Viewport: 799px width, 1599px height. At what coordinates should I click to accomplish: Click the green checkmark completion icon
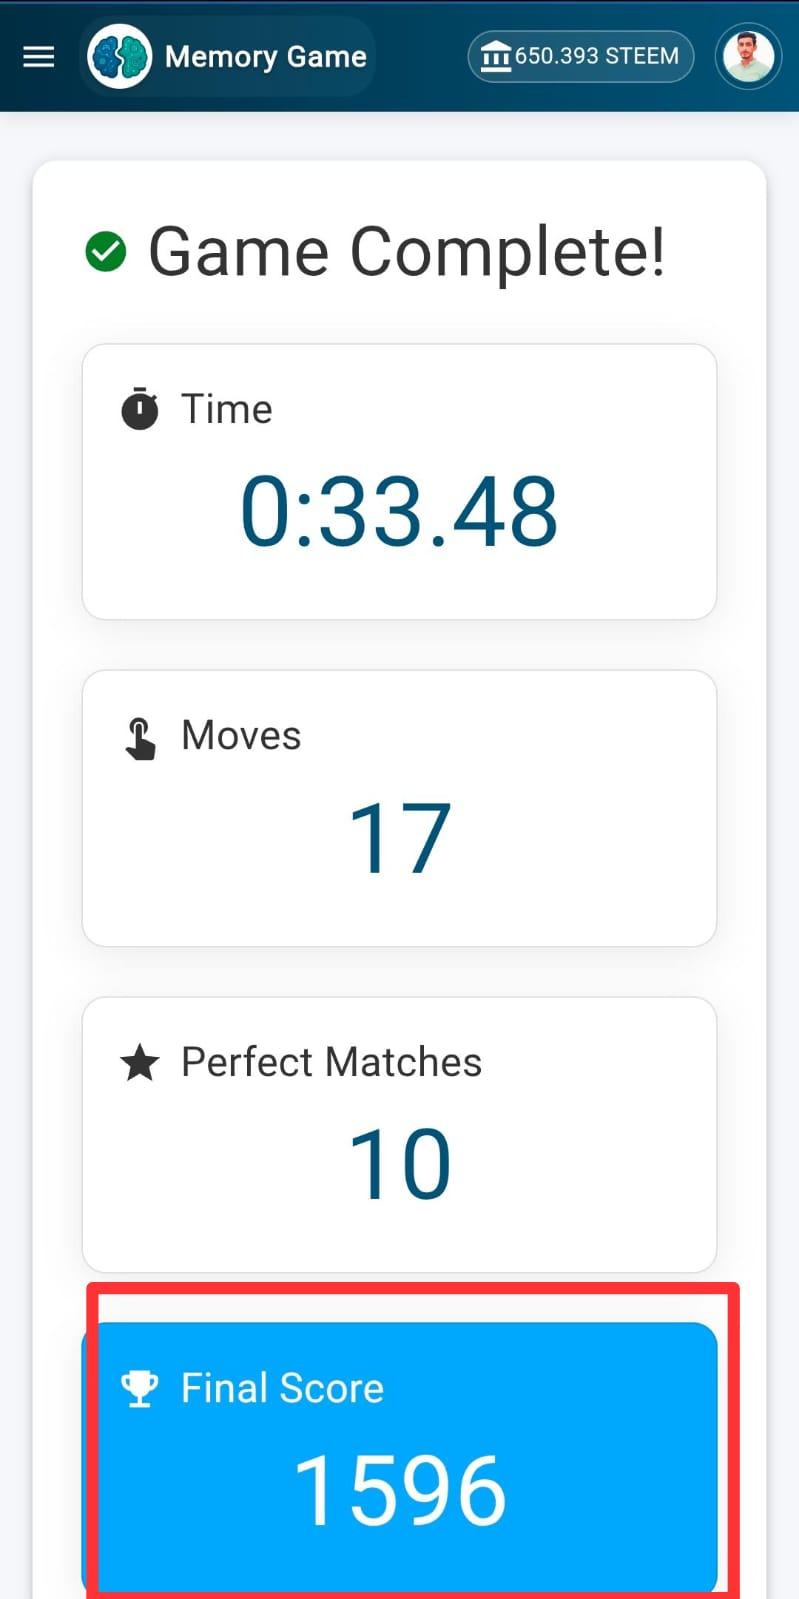point(106,251)
